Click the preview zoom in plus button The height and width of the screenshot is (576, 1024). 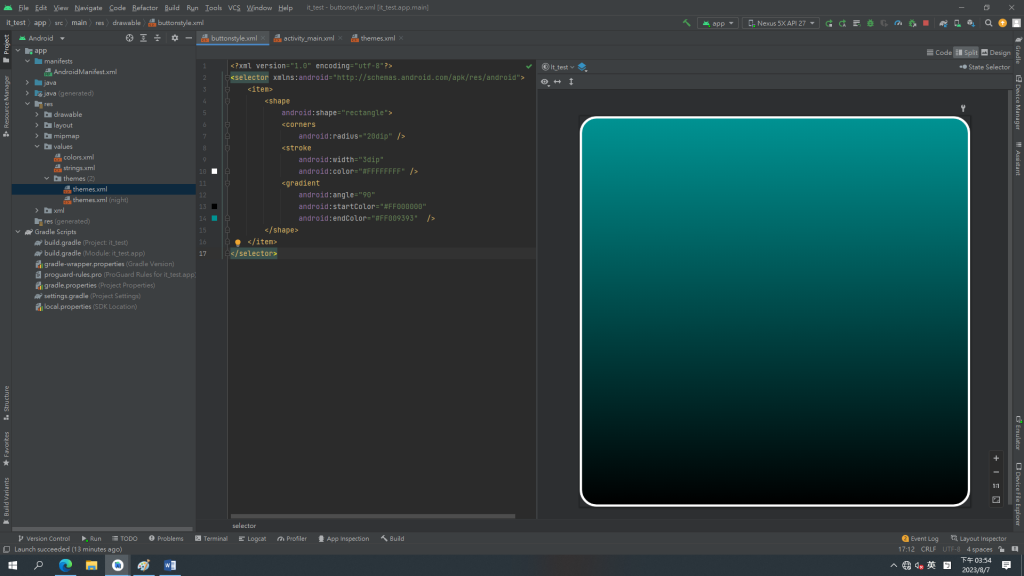(x=996, y=458)
